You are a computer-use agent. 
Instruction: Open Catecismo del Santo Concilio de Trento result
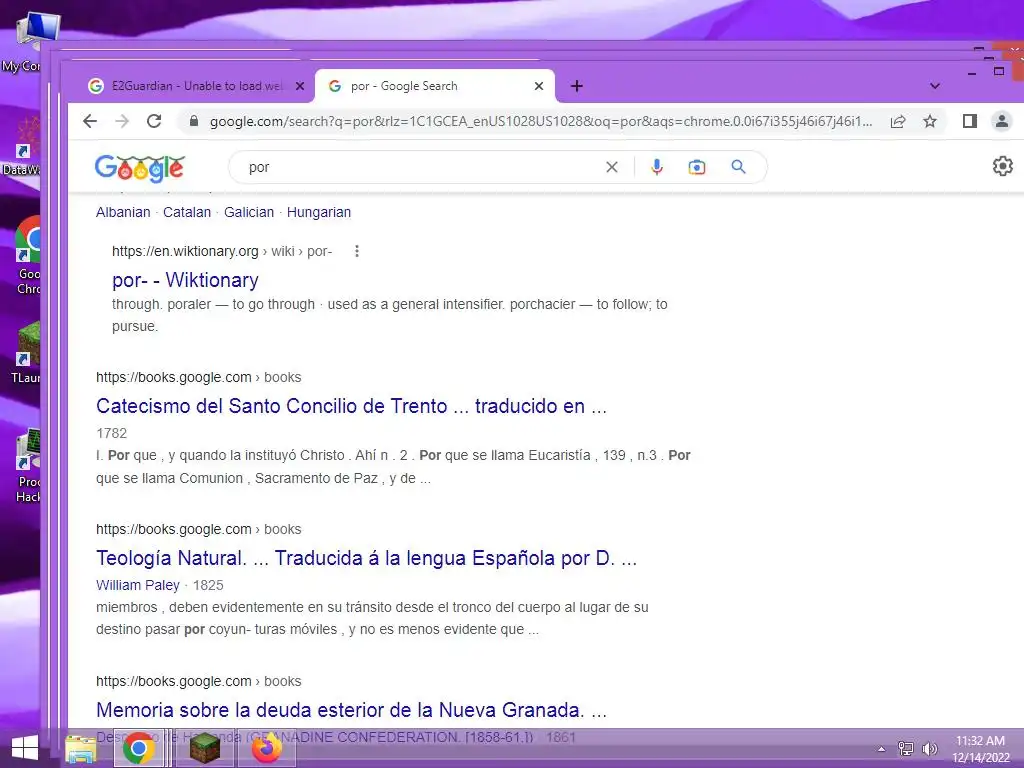[x=351, y=406]
